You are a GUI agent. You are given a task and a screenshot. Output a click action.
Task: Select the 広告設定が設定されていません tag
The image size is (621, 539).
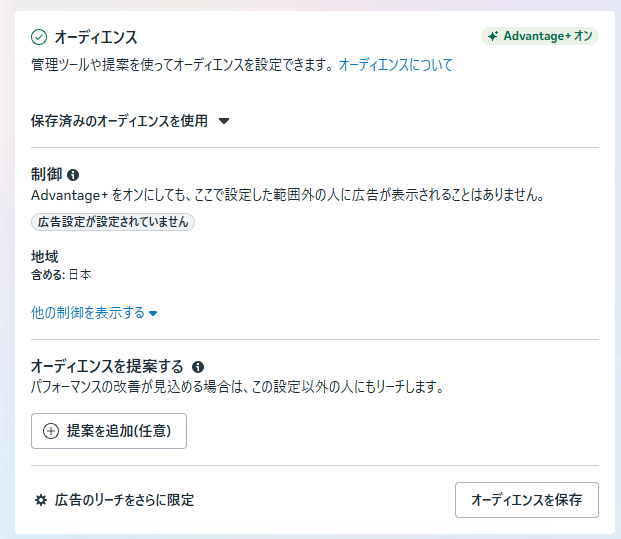pos(113,222)
